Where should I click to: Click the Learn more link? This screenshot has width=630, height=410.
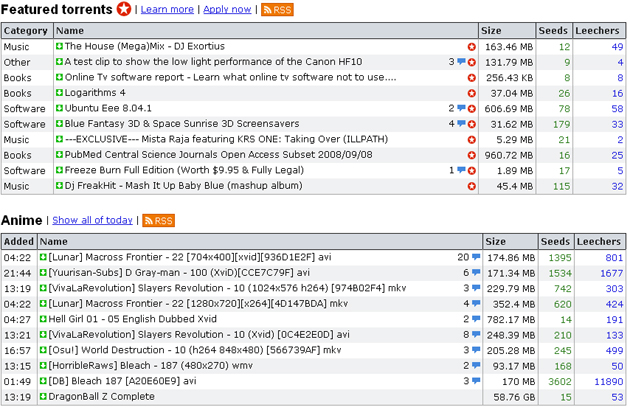(167, 9)
